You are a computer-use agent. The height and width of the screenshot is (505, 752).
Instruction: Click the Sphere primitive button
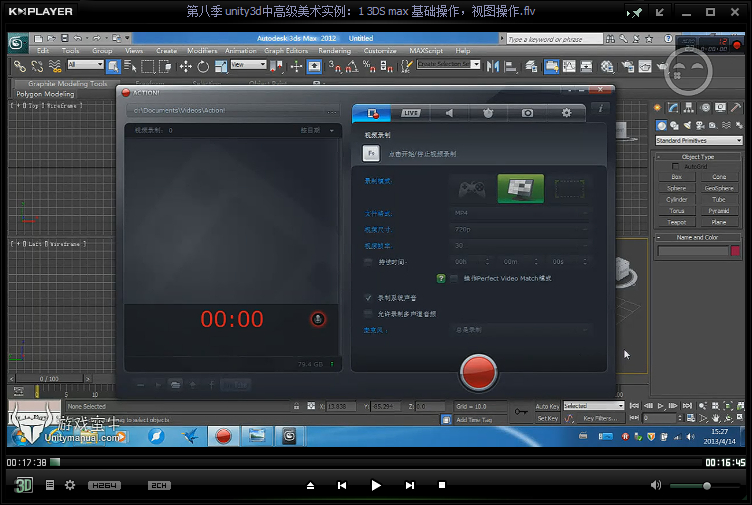click(x=676, y=188)
